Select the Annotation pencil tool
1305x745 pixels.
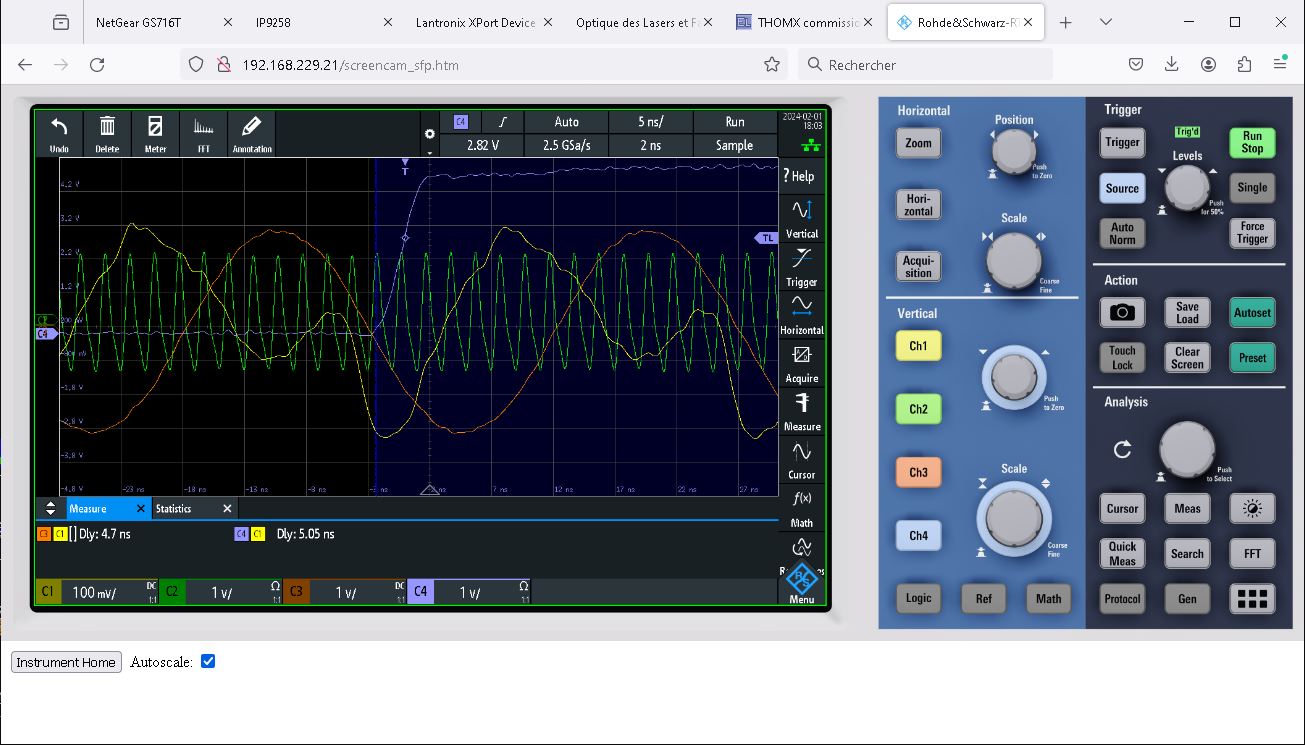251,133
